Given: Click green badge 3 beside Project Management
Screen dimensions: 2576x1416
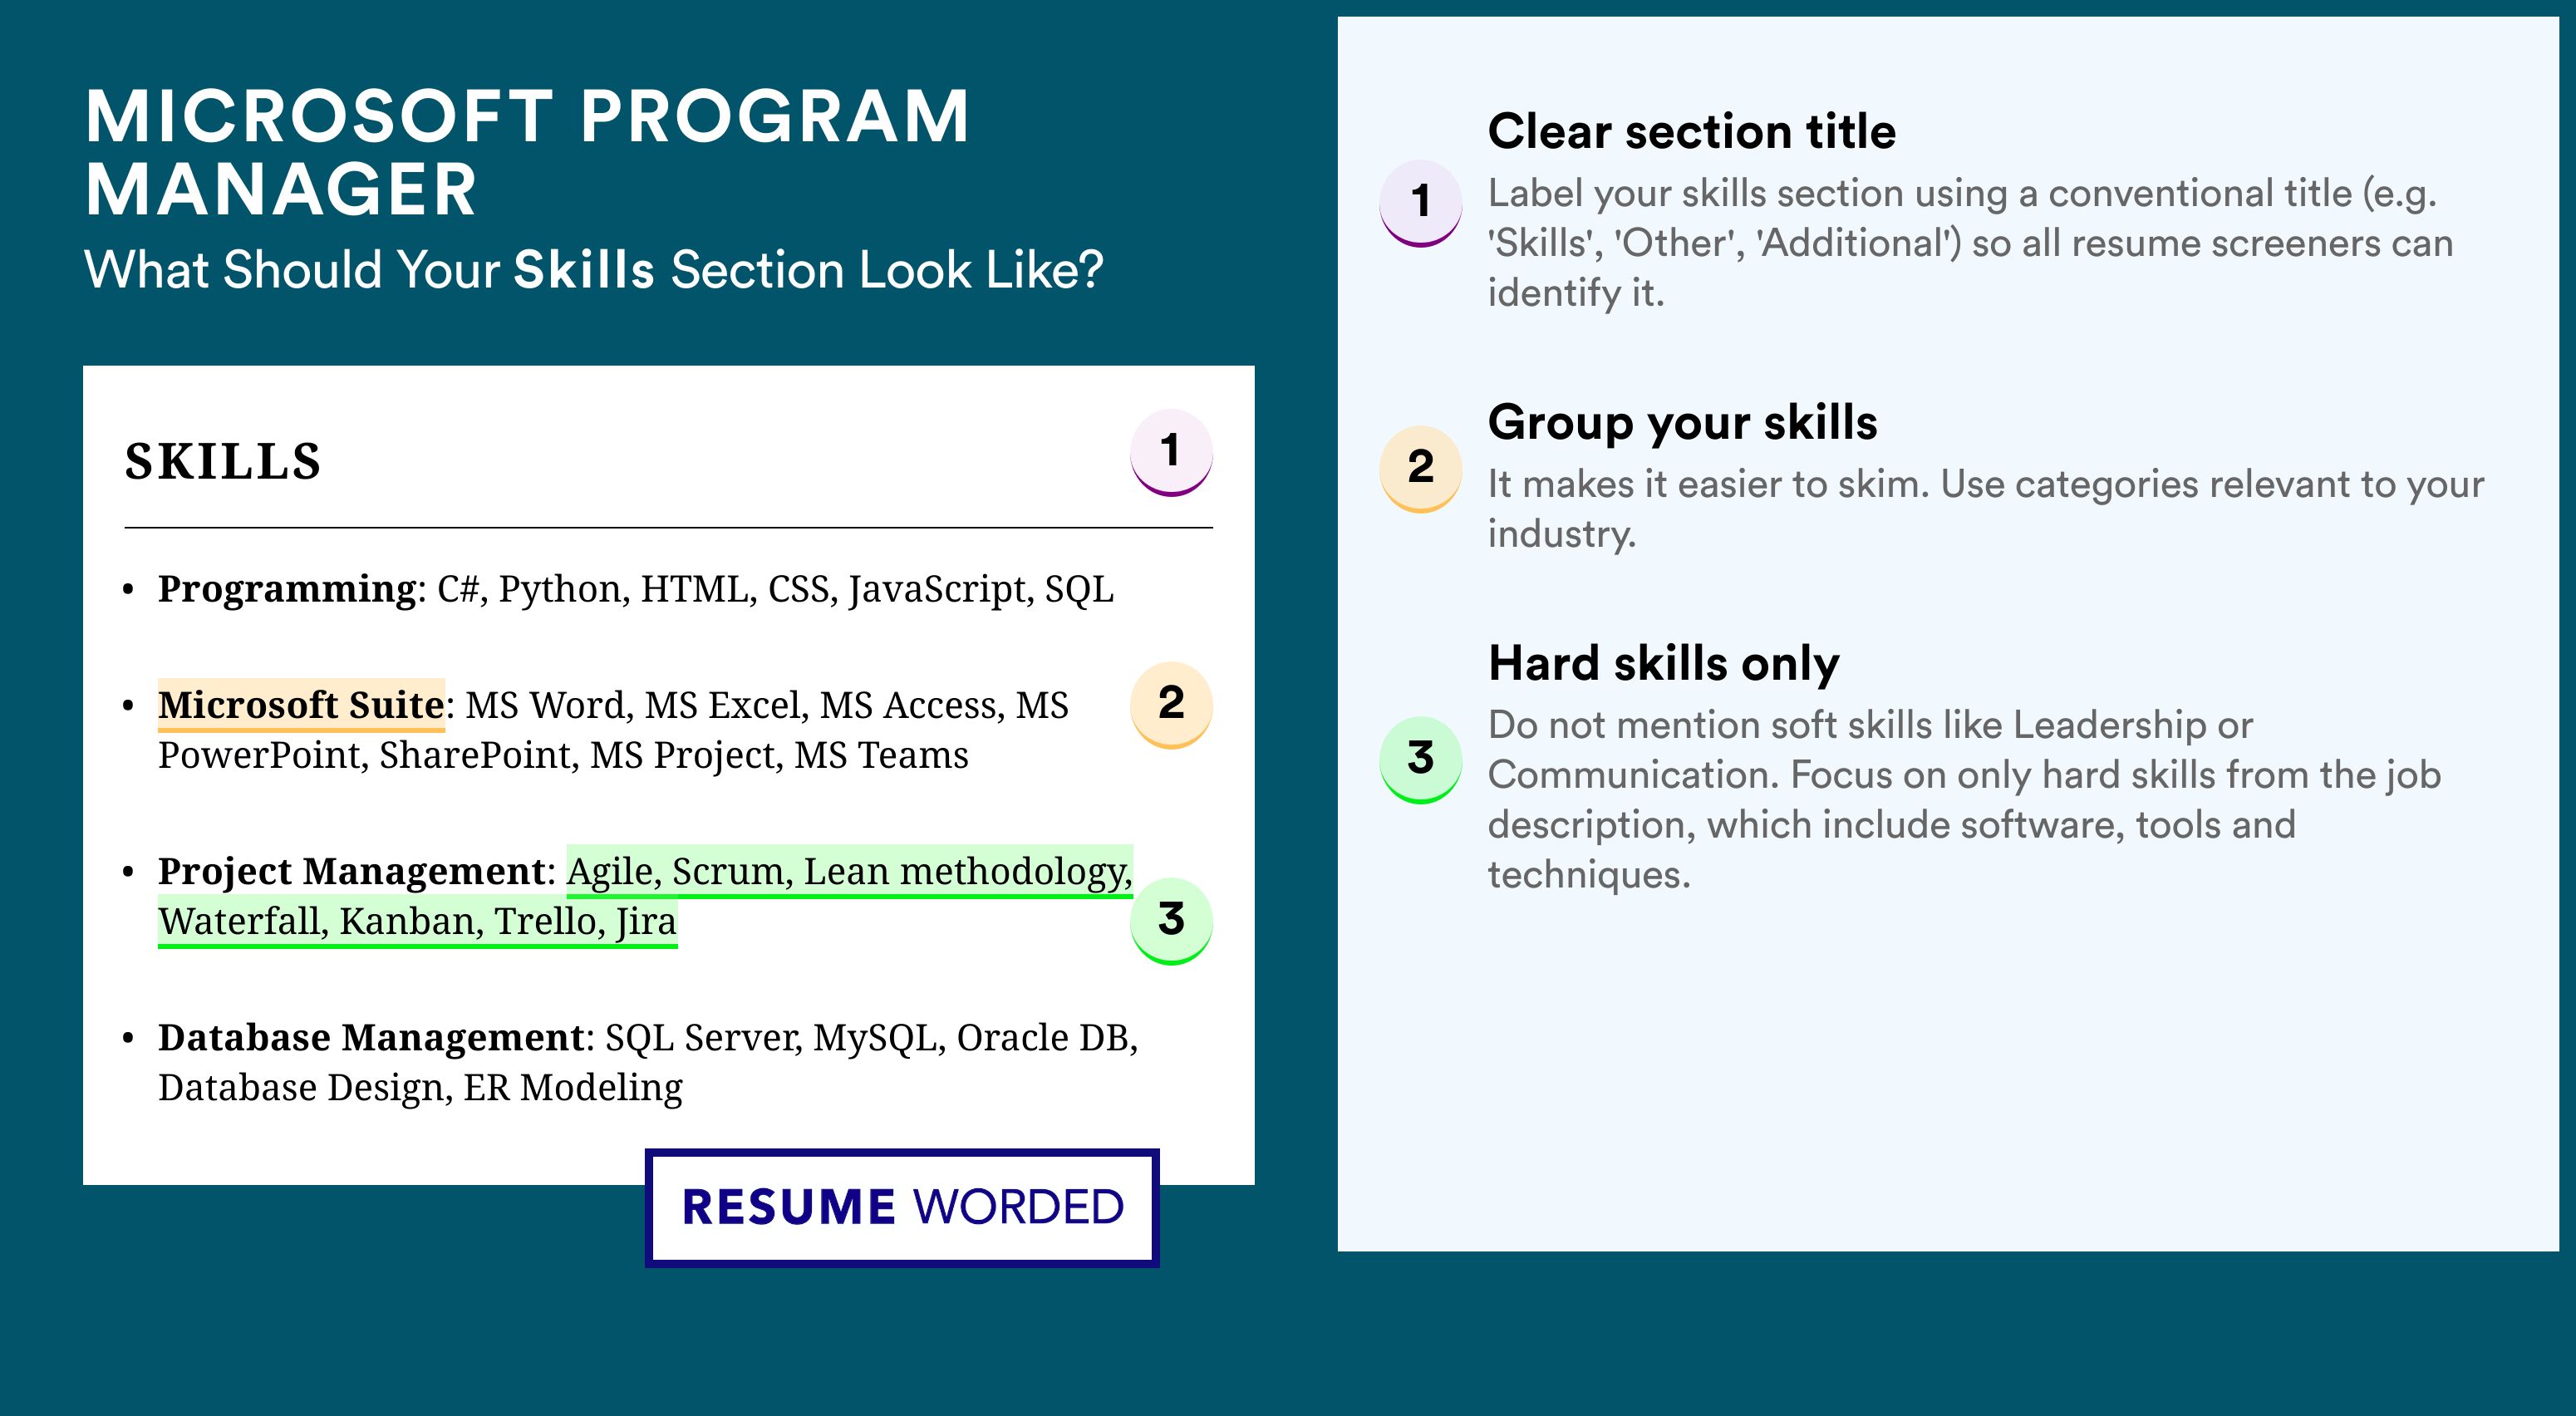Looking at the screenshot, I should [x=1171, y=920].
